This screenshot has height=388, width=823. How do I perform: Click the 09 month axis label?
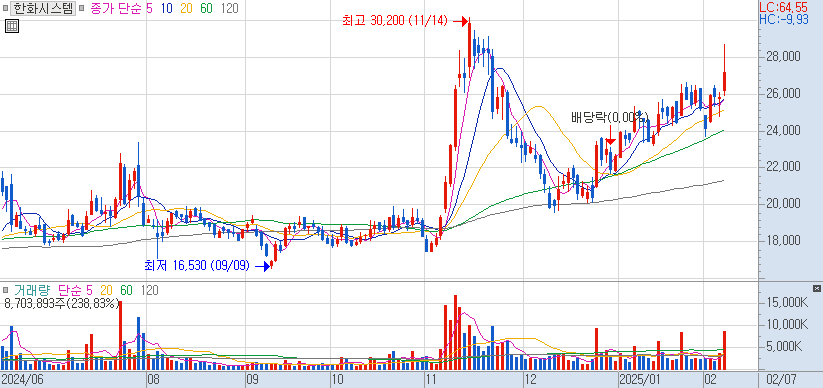coord(252,379)
